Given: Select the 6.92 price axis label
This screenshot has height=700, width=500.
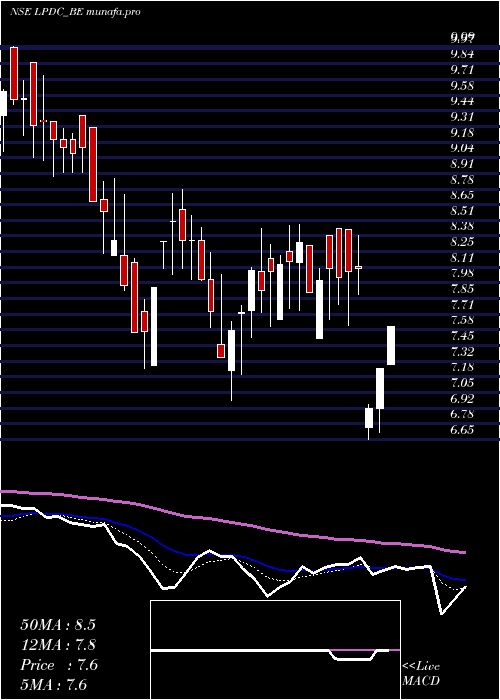Looking at the screenshot, I should [x=462, y=398].
